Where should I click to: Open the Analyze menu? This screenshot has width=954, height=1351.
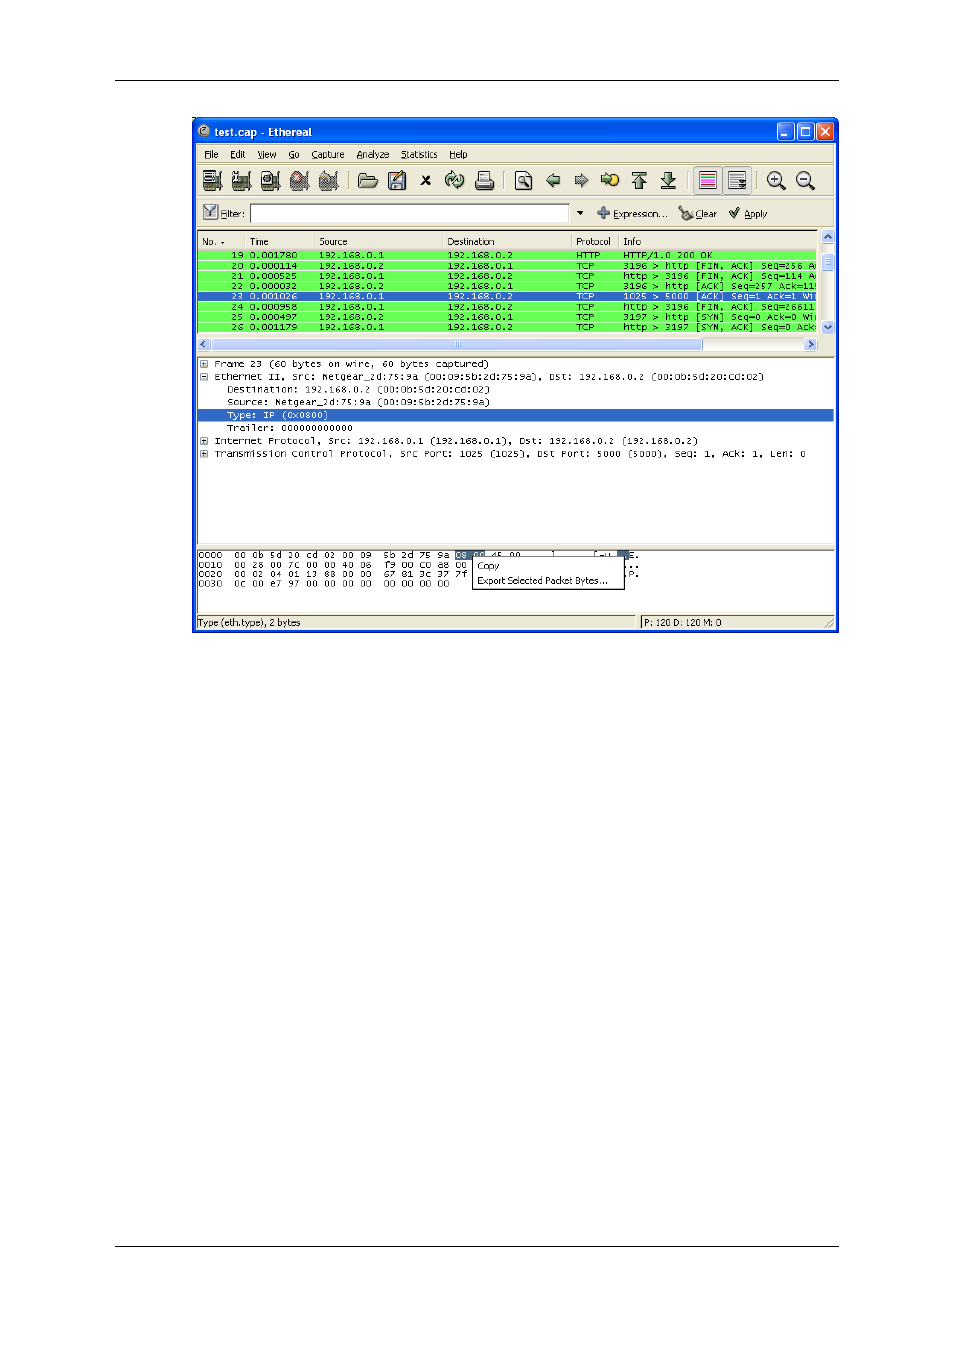click(x=372, y=155)
